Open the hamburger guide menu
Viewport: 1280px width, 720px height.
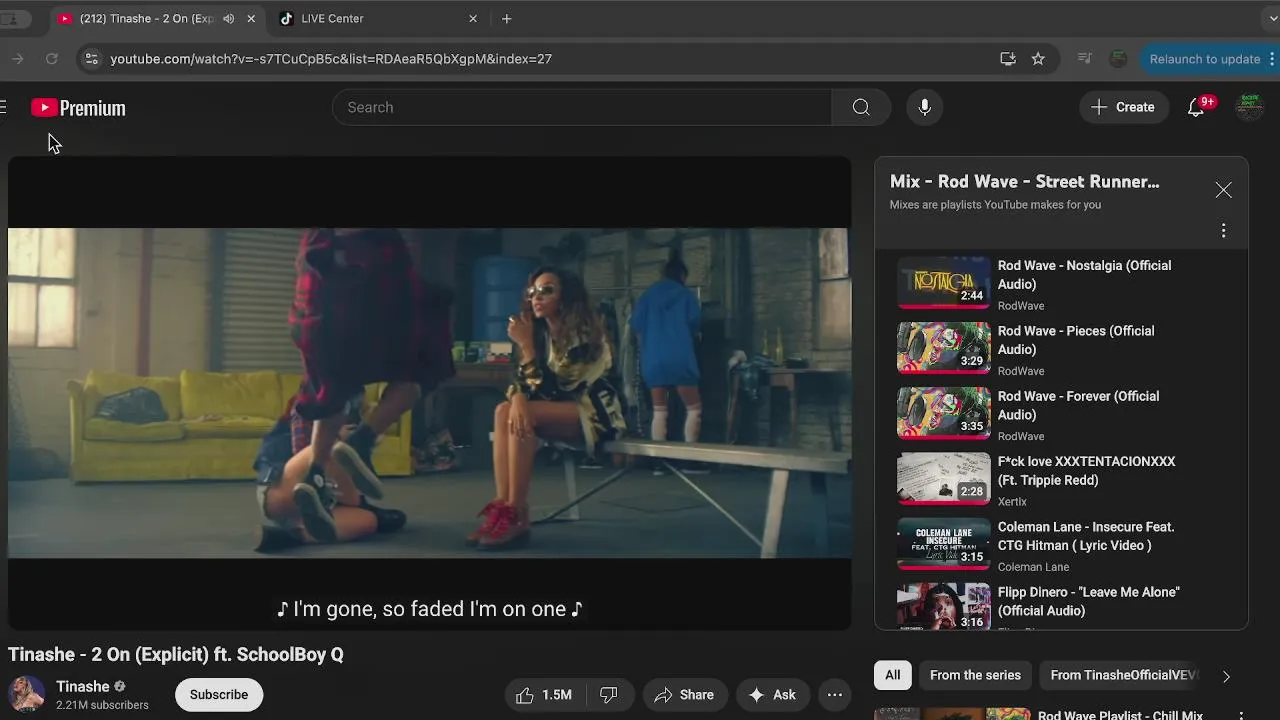[x=3, y=107]
